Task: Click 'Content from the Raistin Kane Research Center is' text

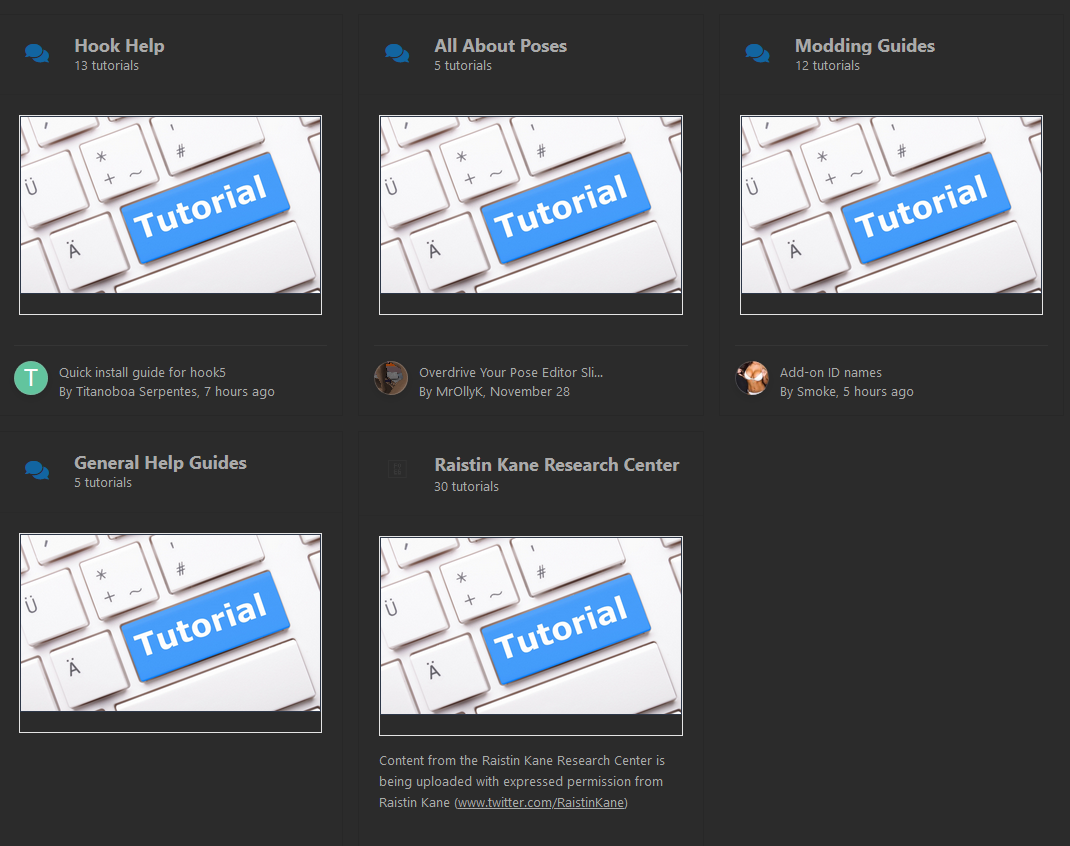Action: [522, 760]
